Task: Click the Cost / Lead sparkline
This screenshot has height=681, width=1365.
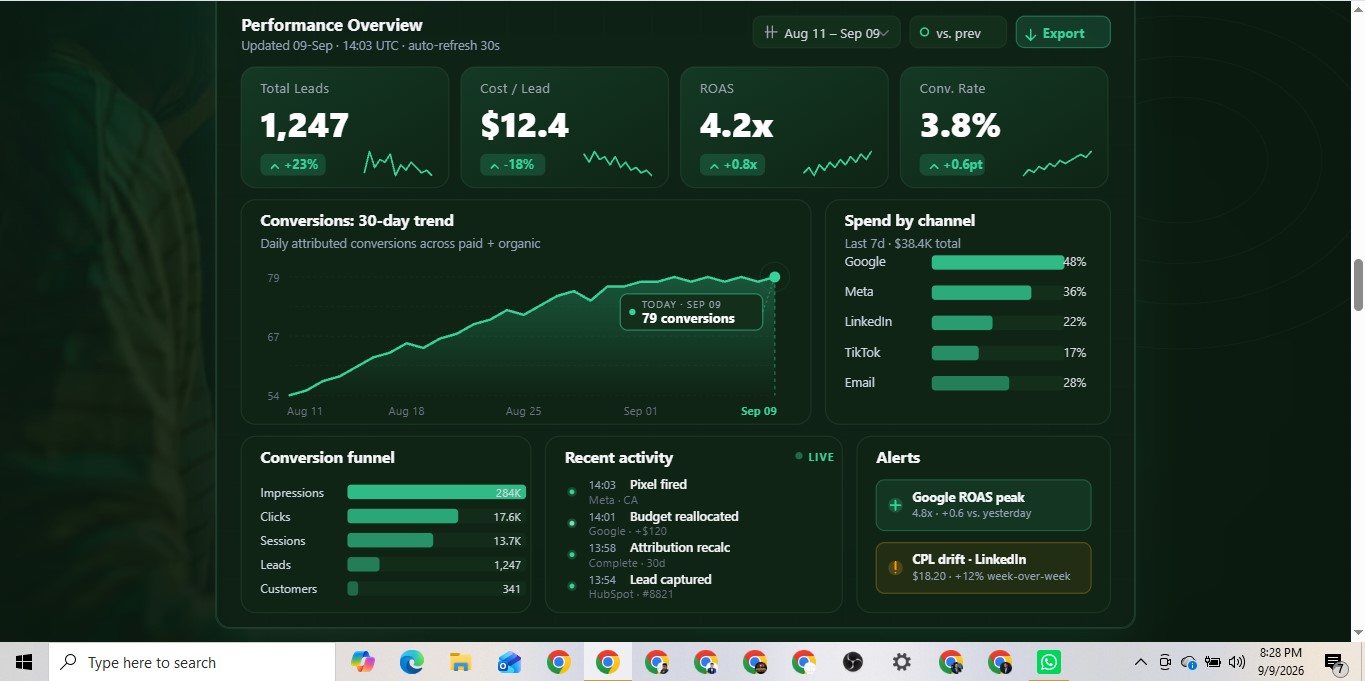Action: (618, 164)
